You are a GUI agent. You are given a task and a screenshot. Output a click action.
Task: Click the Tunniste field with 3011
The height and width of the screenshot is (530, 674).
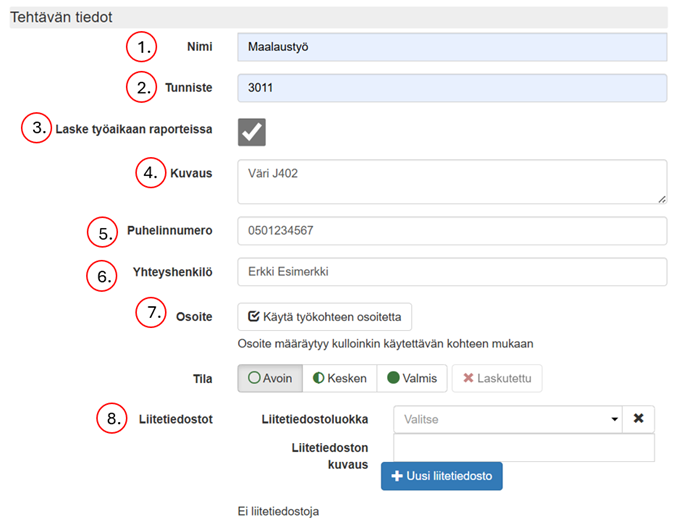(451, 88)
